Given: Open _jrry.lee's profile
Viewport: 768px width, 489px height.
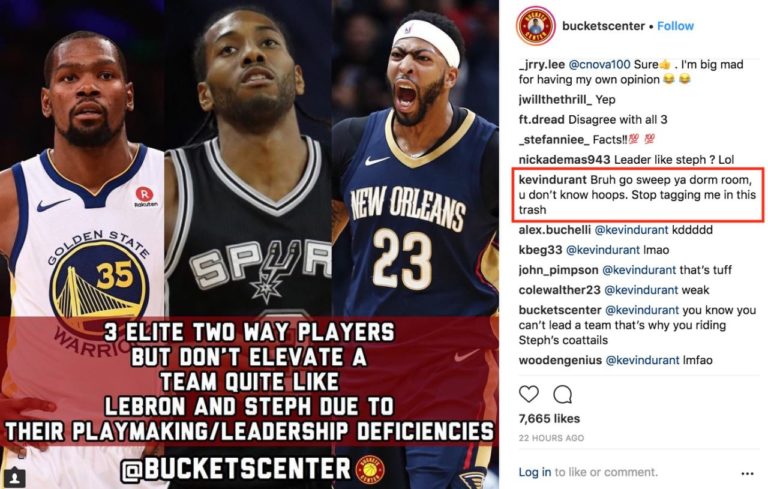Looking at the screenshot, I should point(542,65).
